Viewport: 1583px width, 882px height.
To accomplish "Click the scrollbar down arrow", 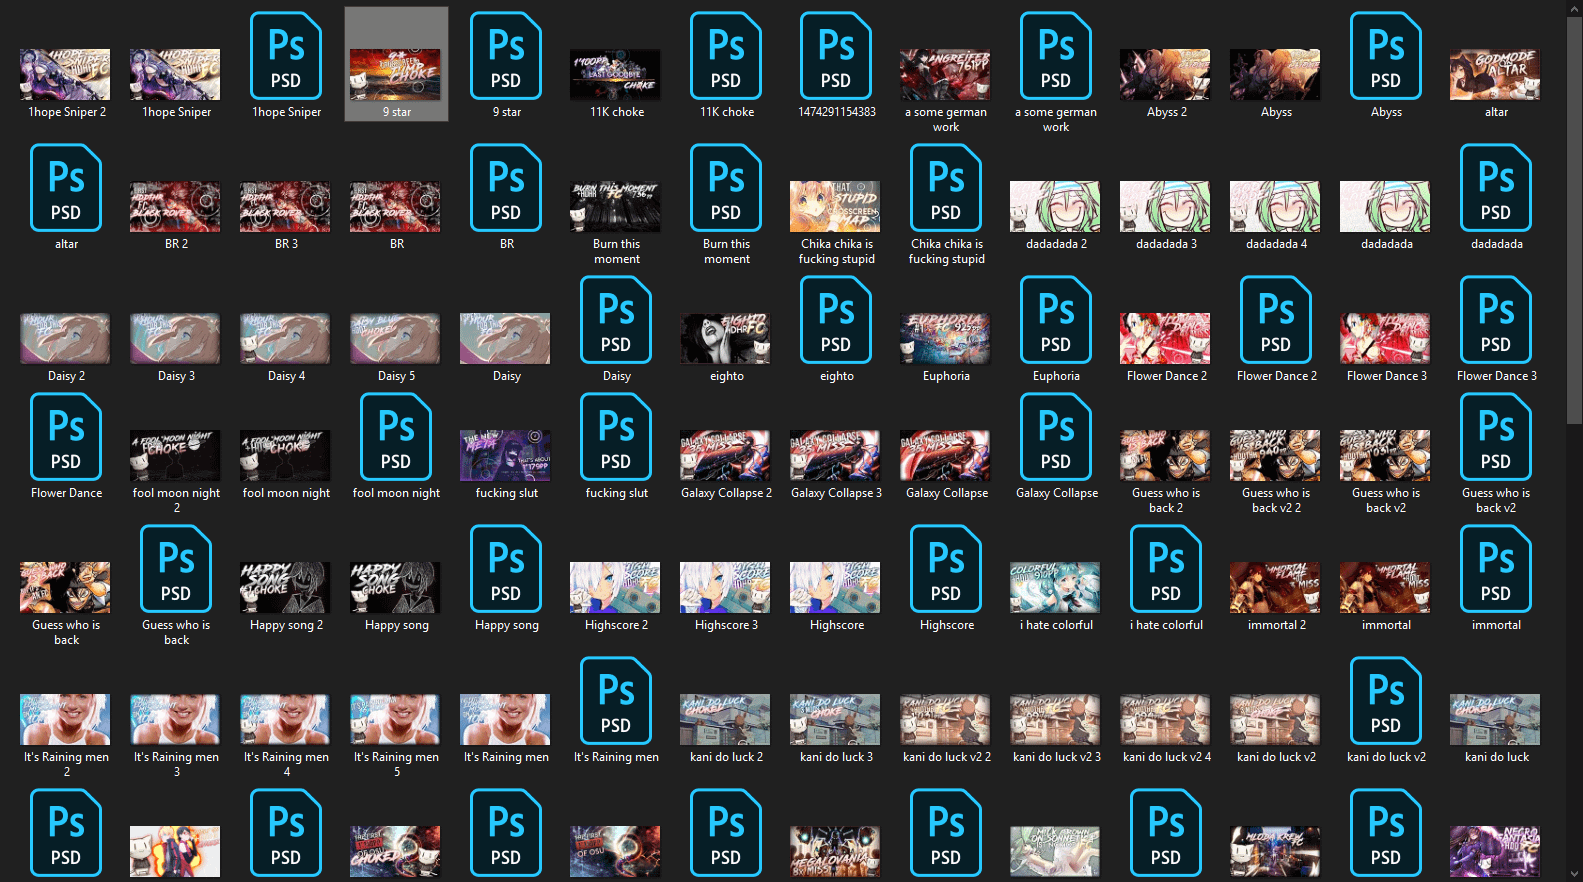I will (1574, 874).
